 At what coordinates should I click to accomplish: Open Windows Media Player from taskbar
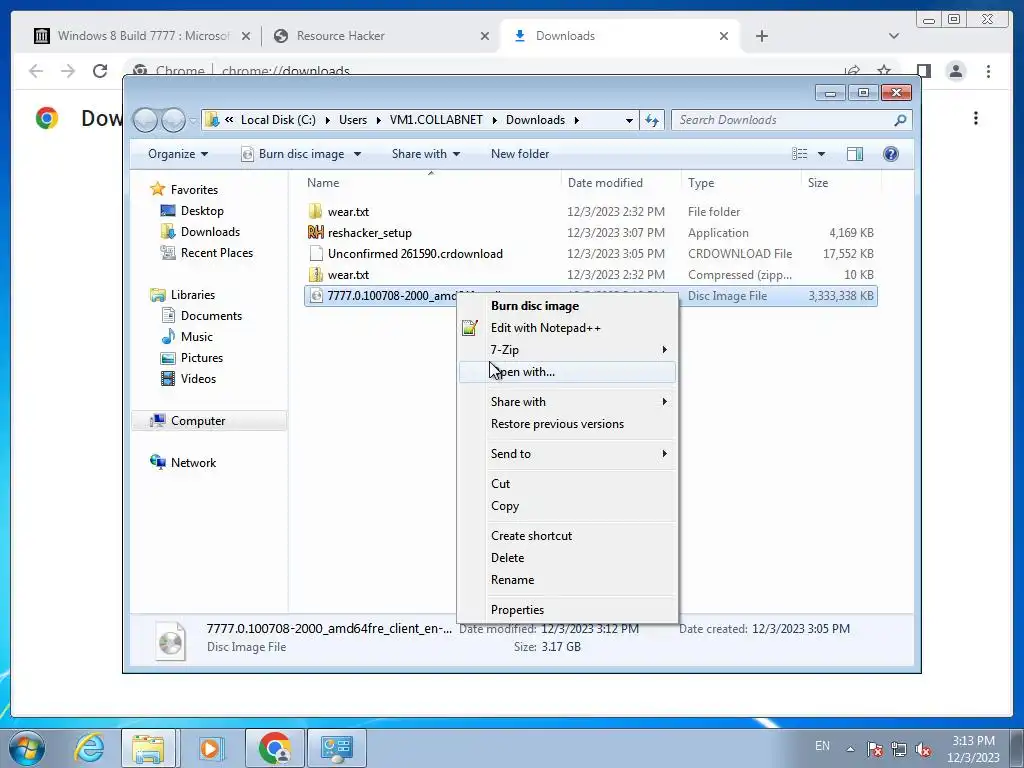coord(210,748)
